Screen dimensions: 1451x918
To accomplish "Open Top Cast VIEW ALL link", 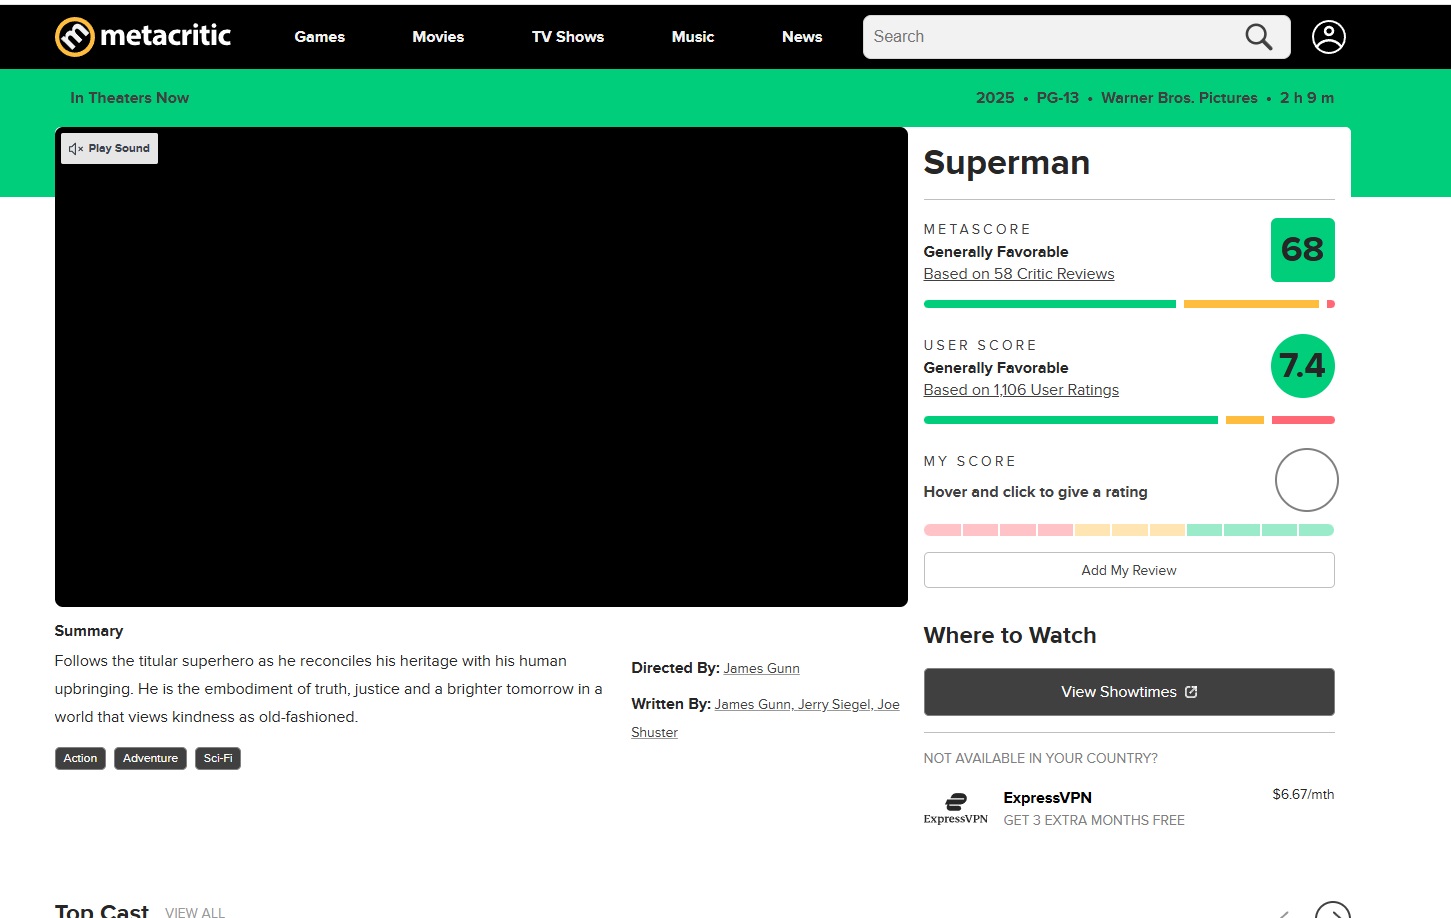I will click(x=195, y=912).
